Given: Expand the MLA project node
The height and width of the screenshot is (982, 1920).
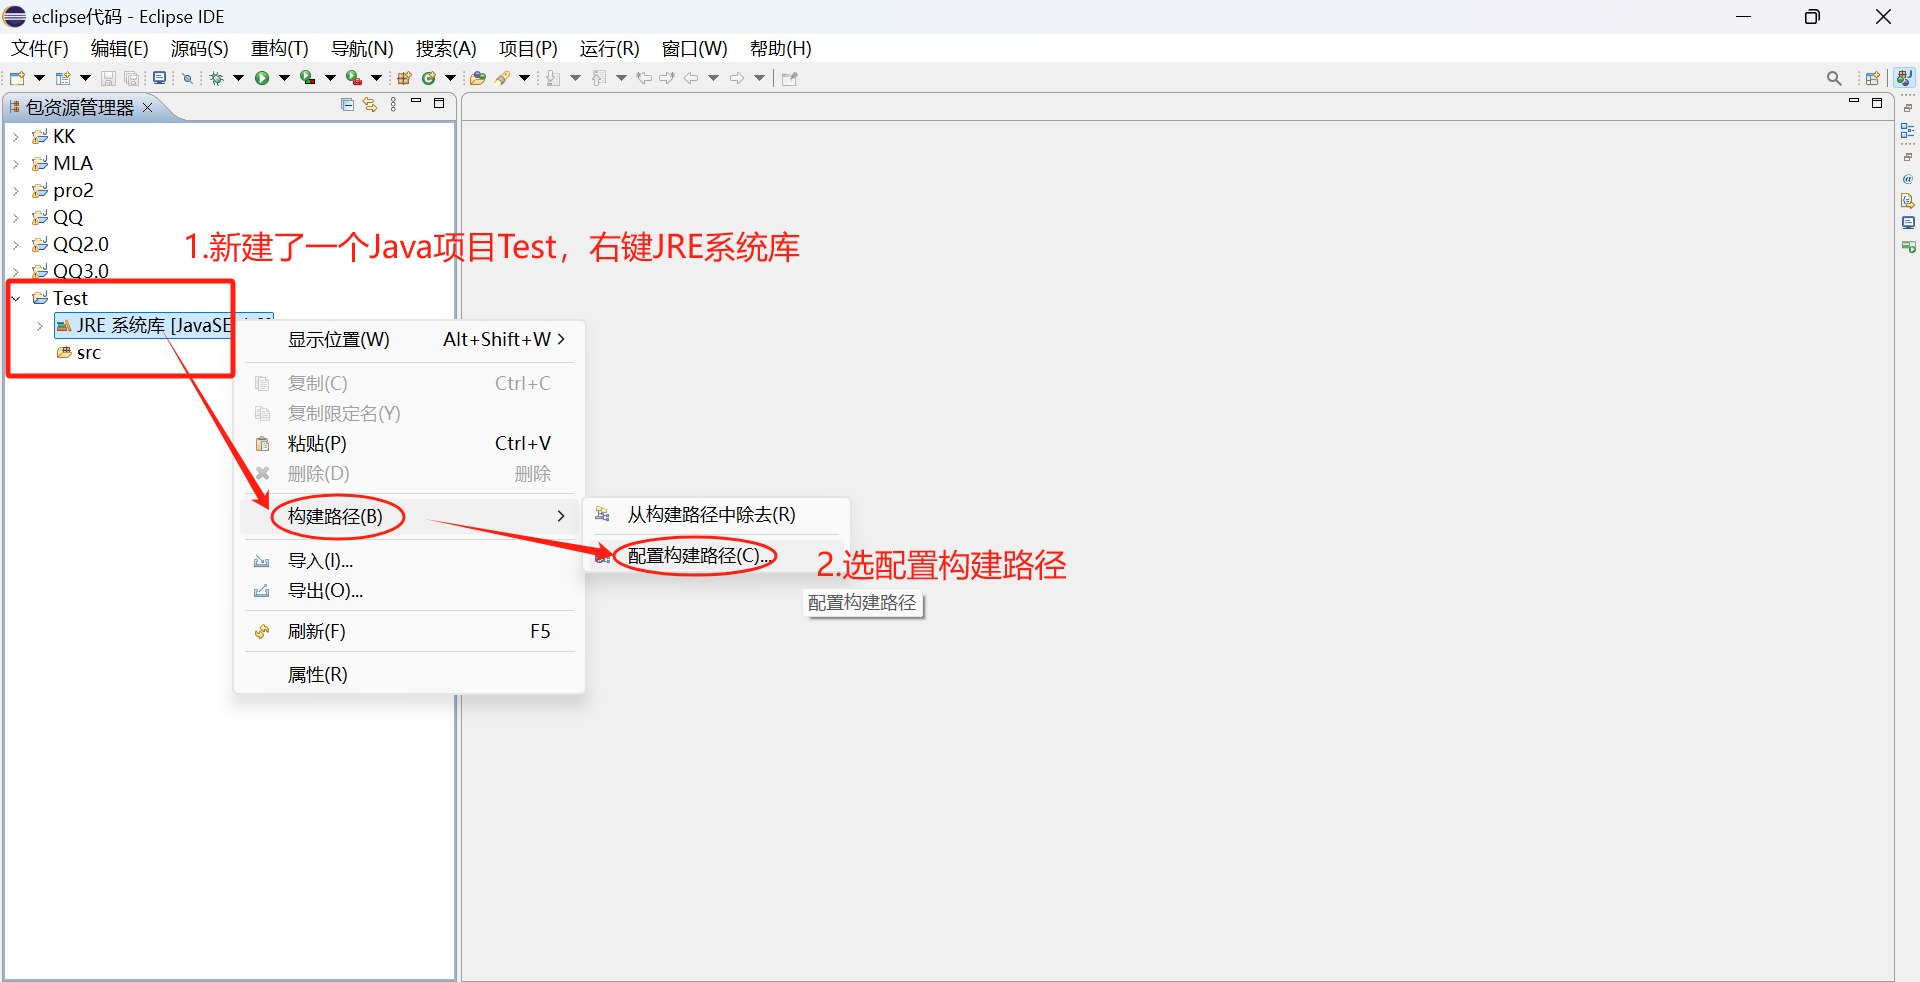Looking at the screenshot, I should point(16,163).
